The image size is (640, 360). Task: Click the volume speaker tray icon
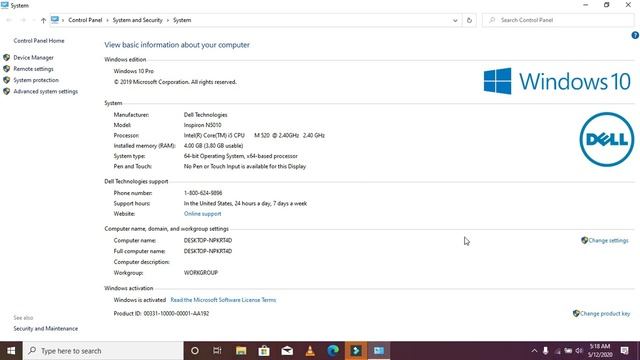[579, 351]
